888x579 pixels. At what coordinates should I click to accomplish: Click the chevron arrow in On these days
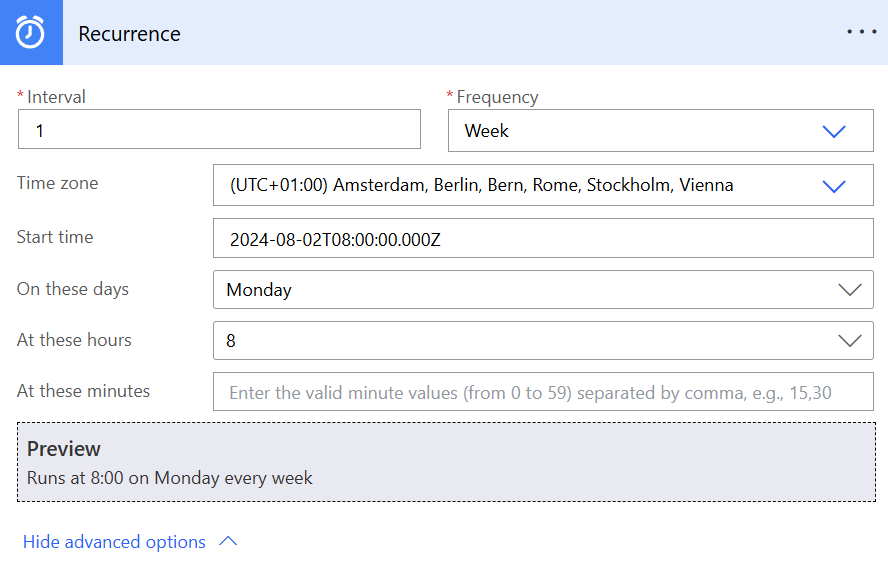[x=849, y=290]
